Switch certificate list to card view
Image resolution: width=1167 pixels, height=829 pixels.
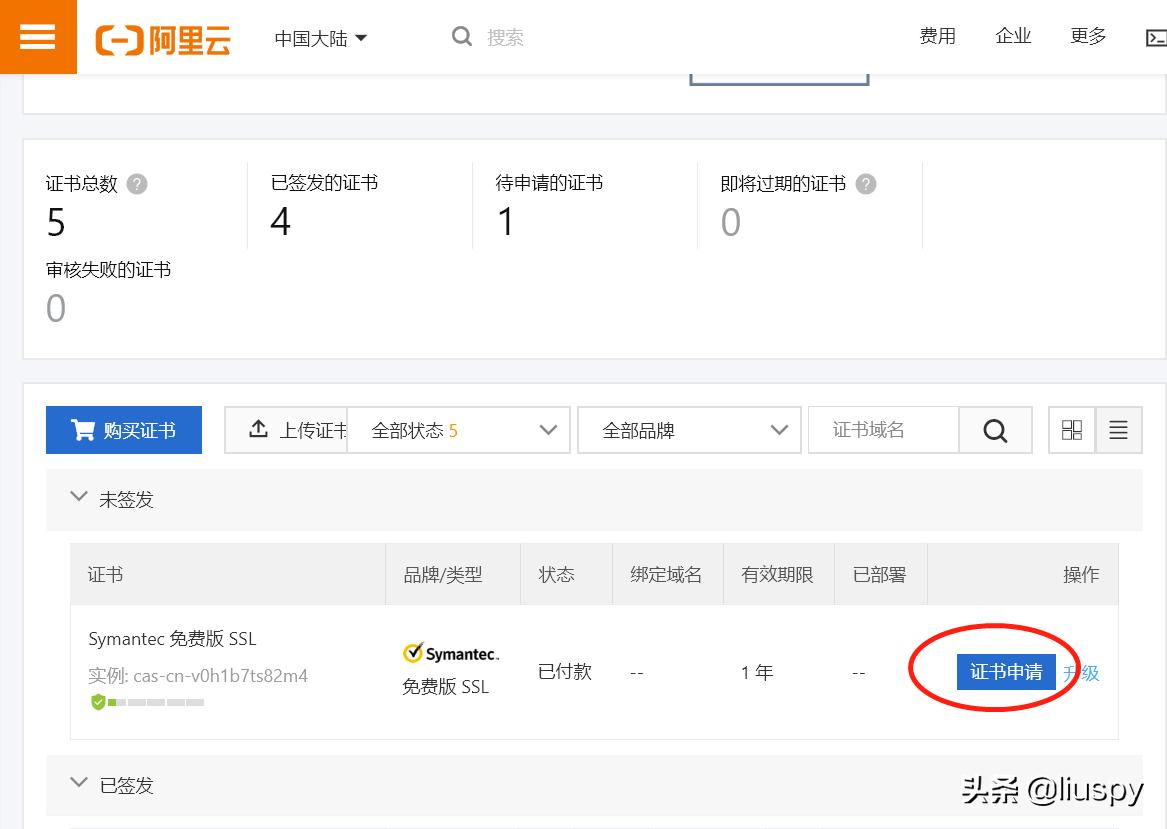point(1072,429)
